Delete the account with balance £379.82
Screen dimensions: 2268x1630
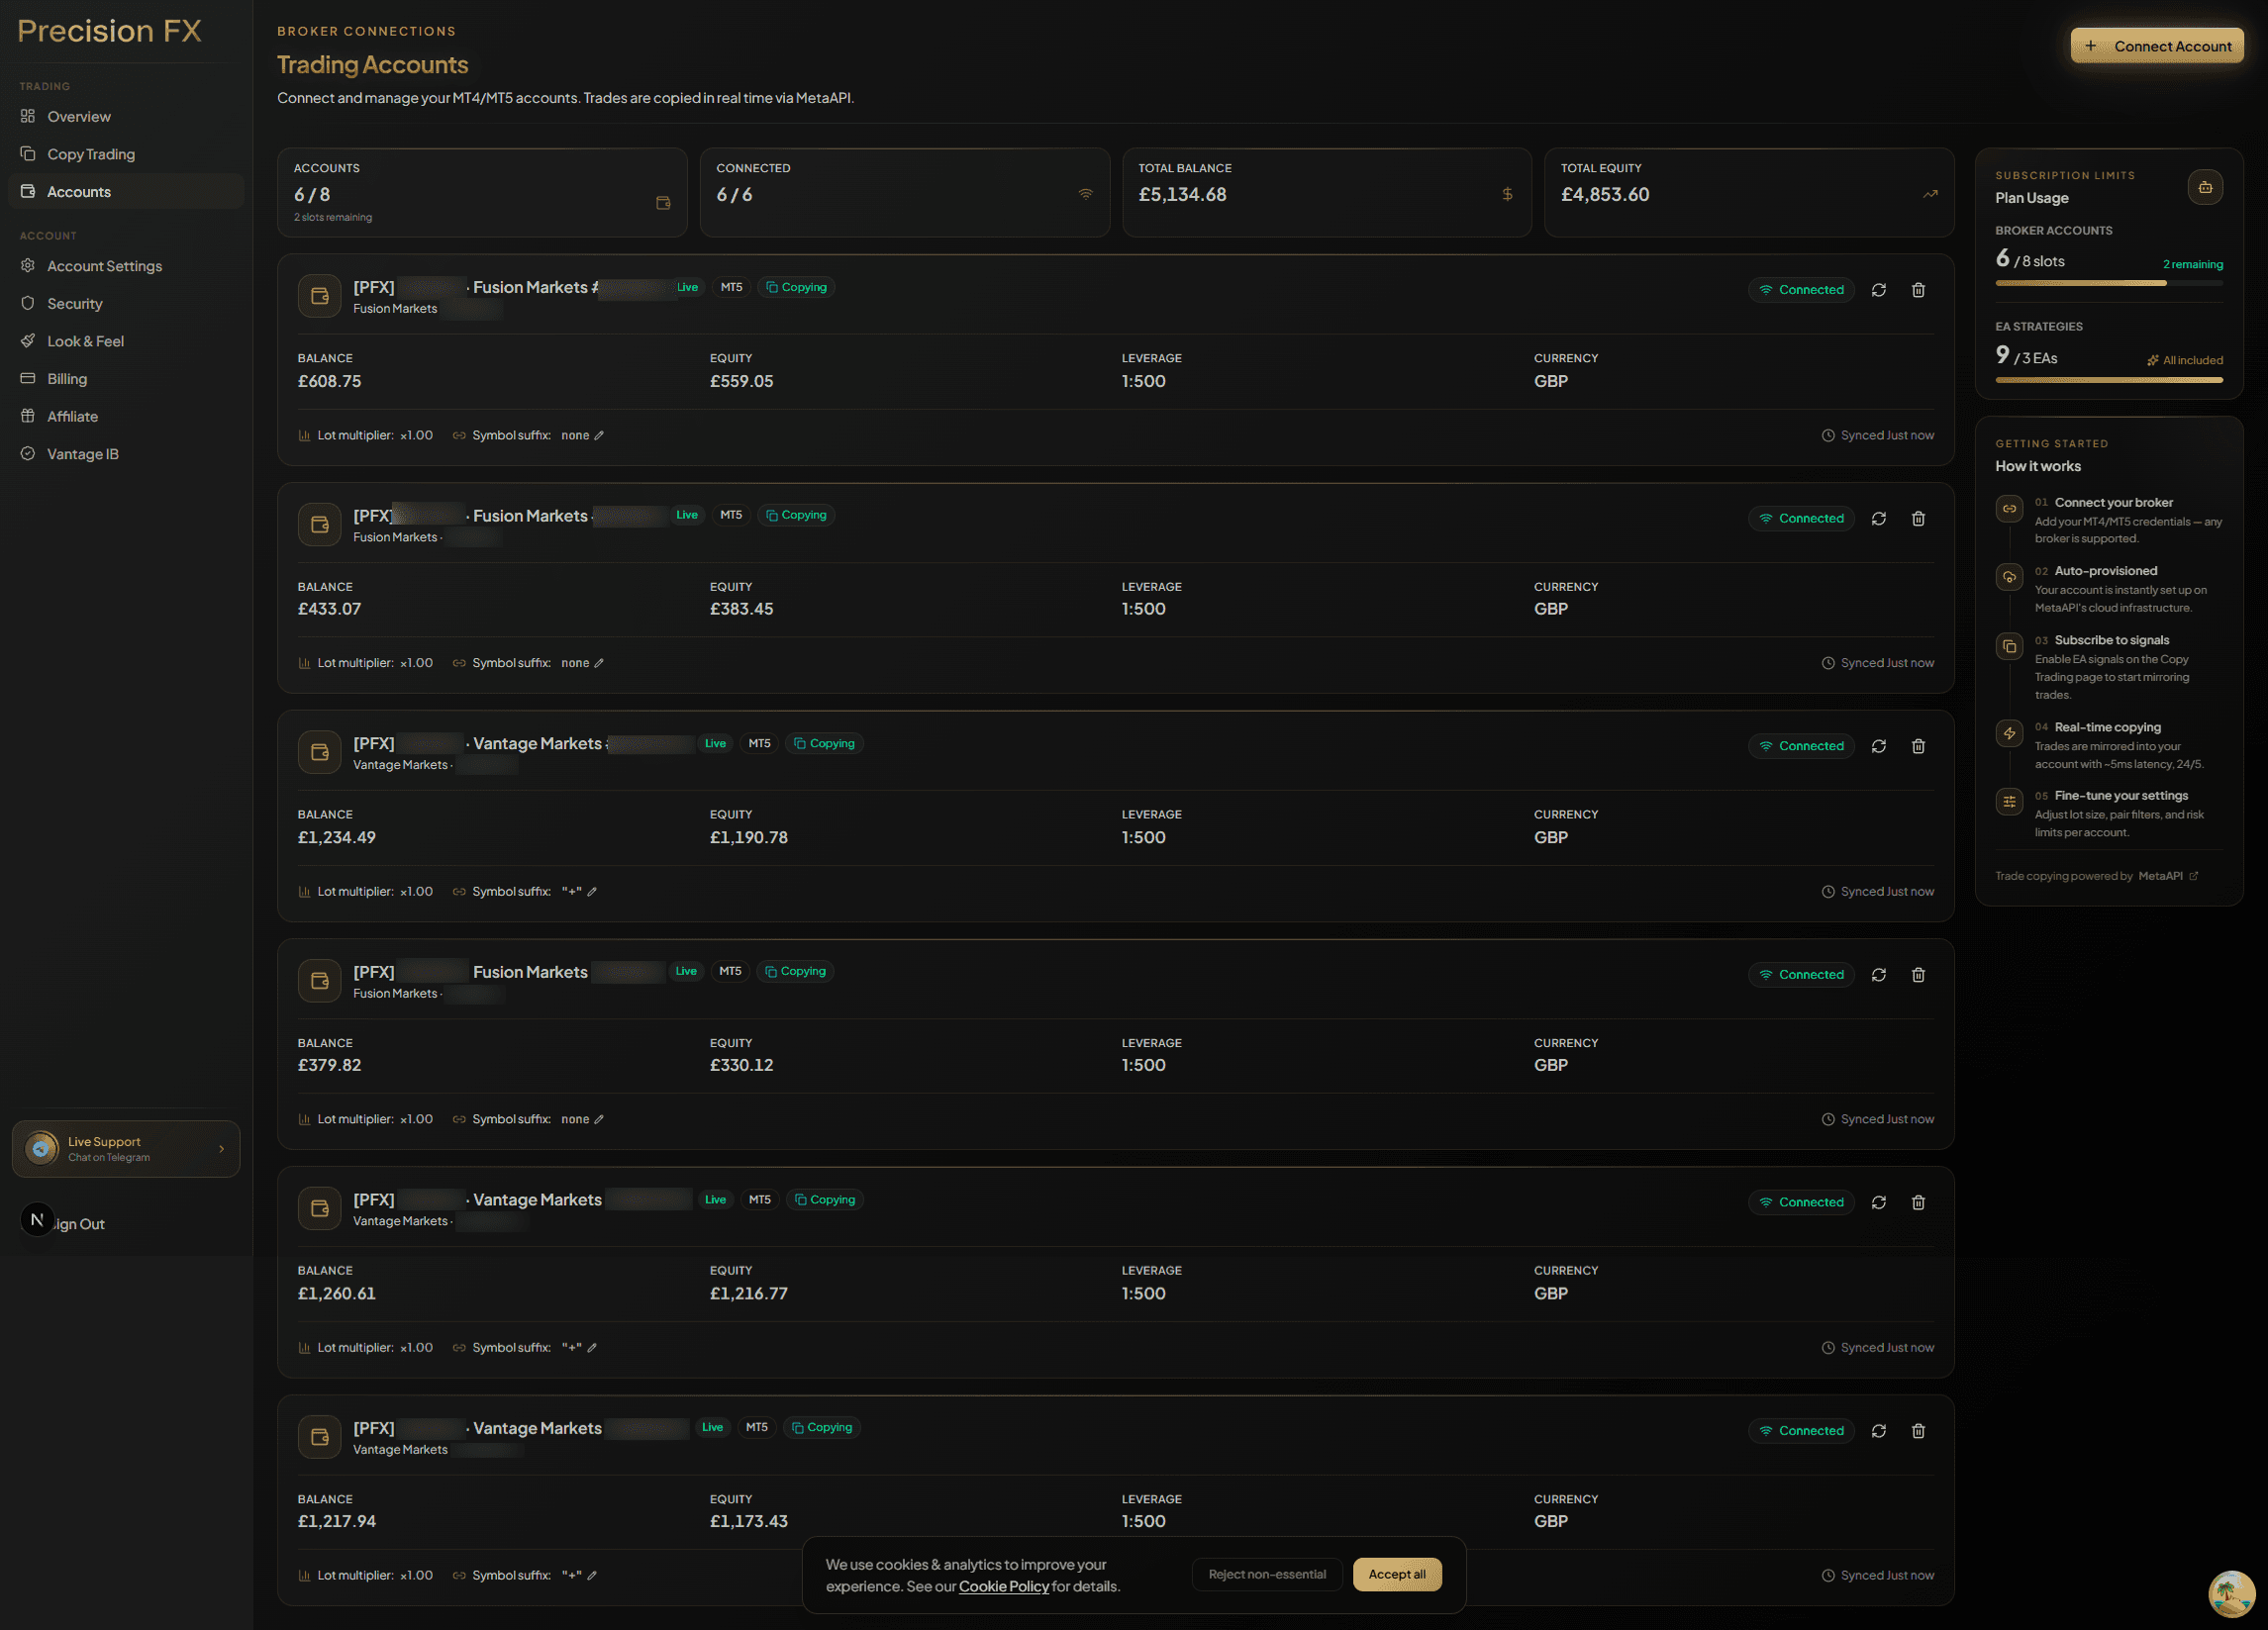(1918, 974)
